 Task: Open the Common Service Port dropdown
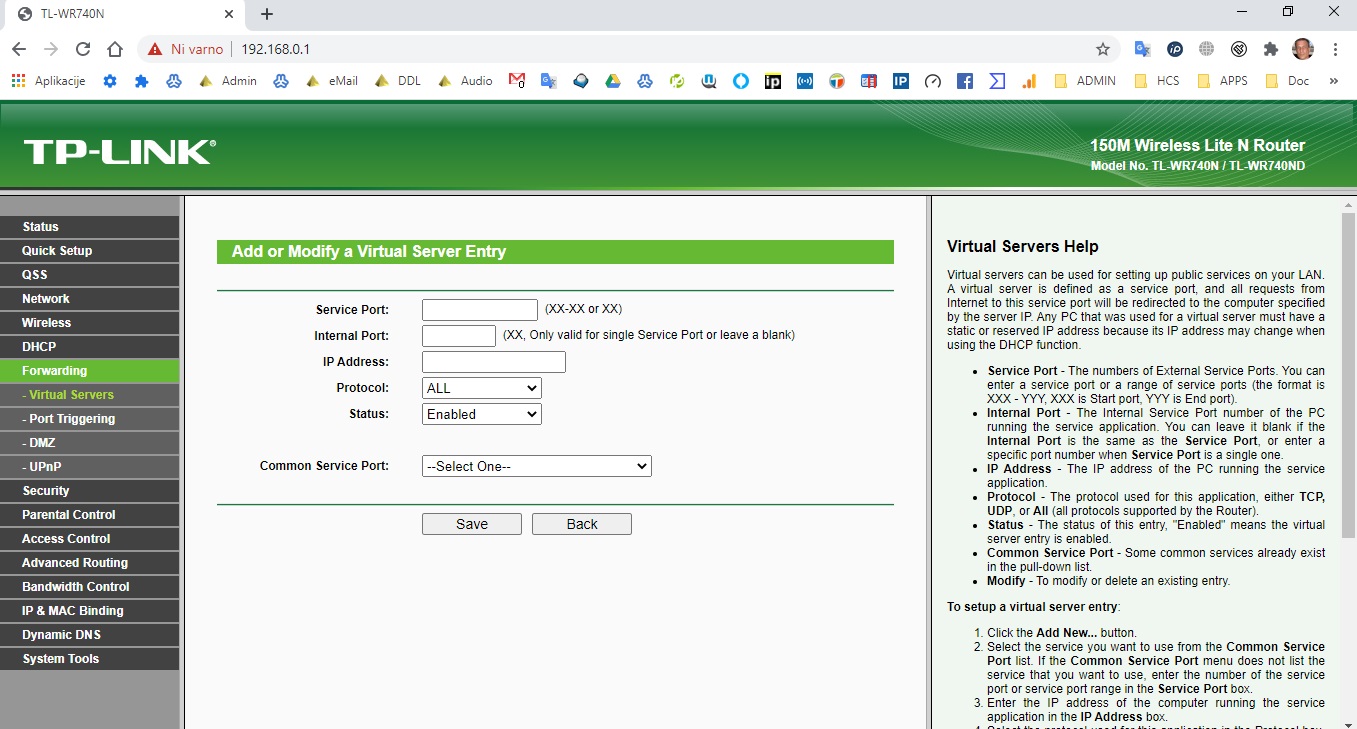tap(537, 466)
